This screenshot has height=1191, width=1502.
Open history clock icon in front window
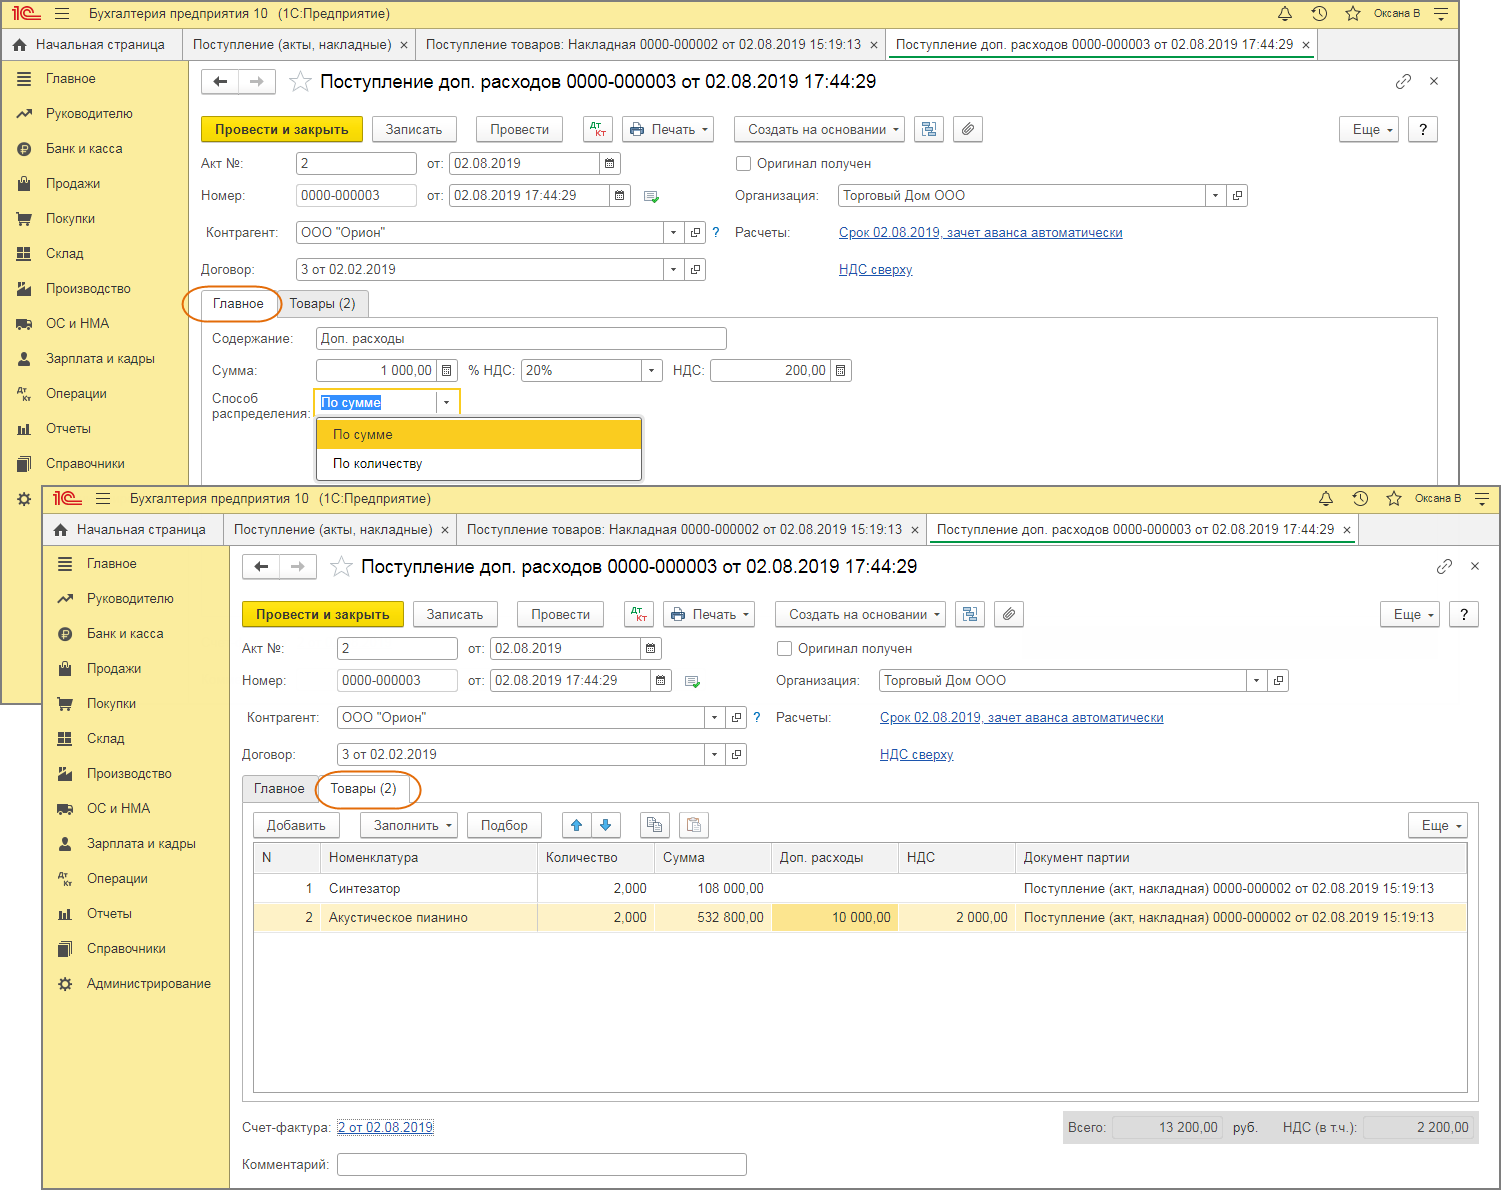click(x=1360, y=498)
